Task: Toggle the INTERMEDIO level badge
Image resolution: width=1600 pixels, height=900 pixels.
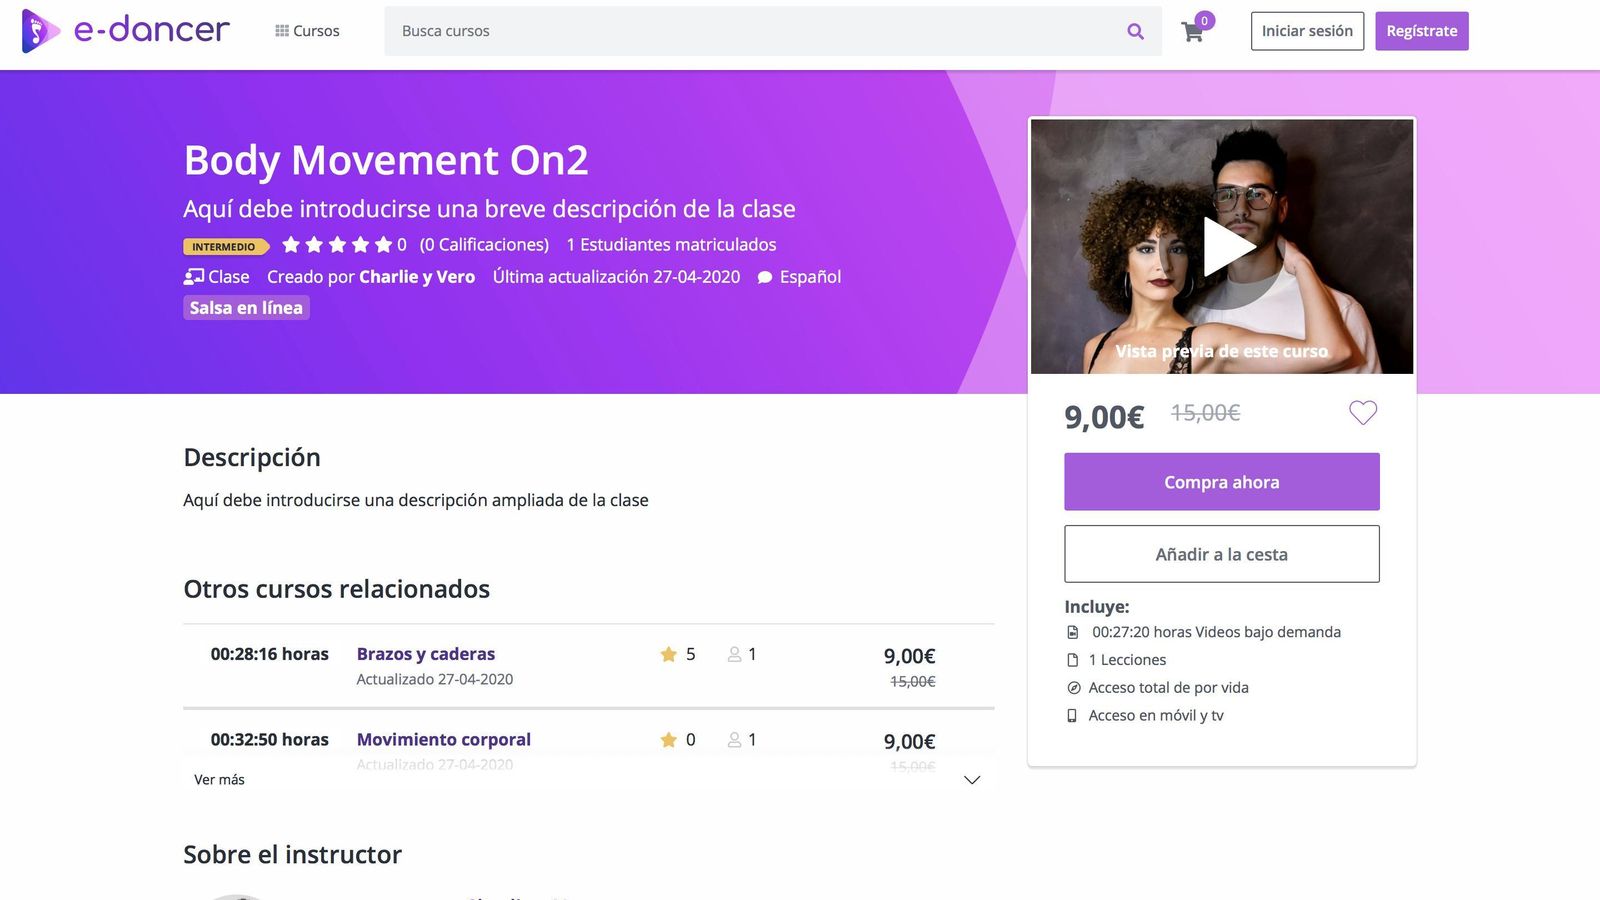Action: tap(222, 245)
